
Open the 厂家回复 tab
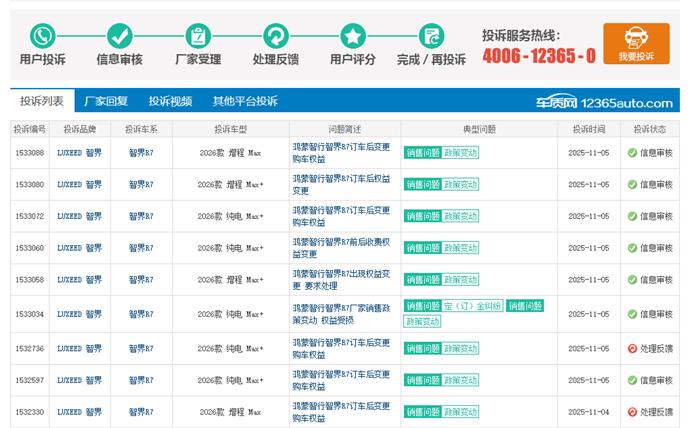point(106,101)
